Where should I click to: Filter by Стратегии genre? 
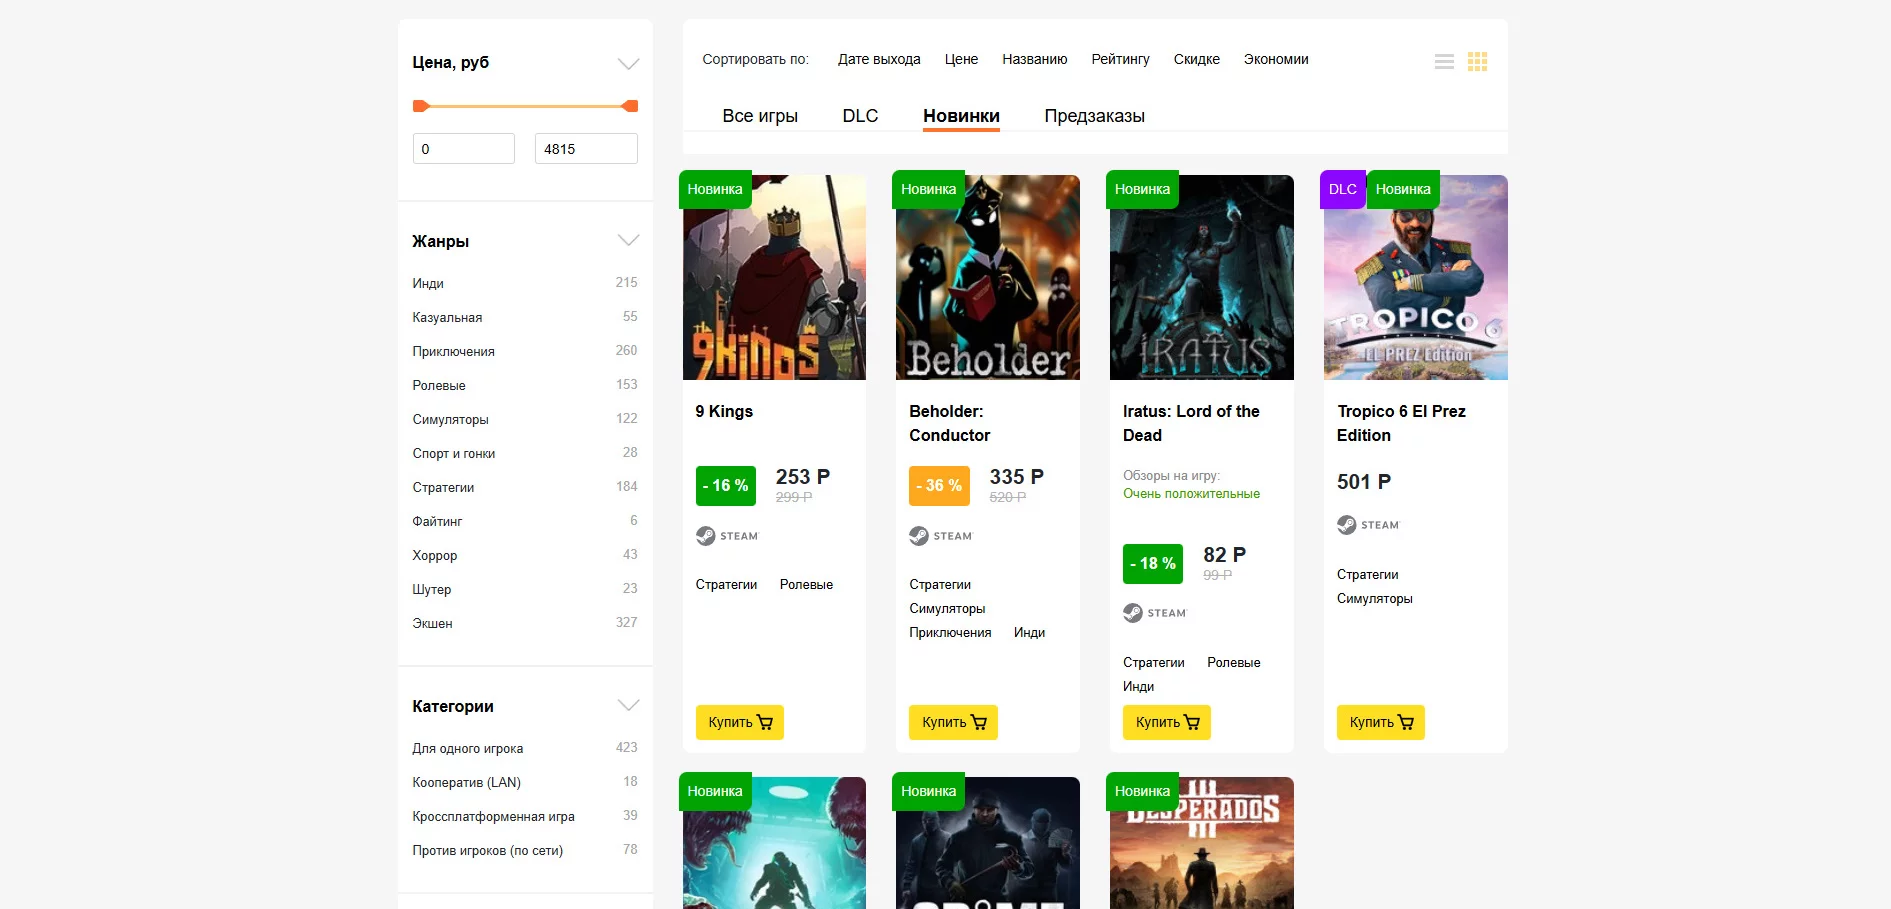click(x=443, y=487)
